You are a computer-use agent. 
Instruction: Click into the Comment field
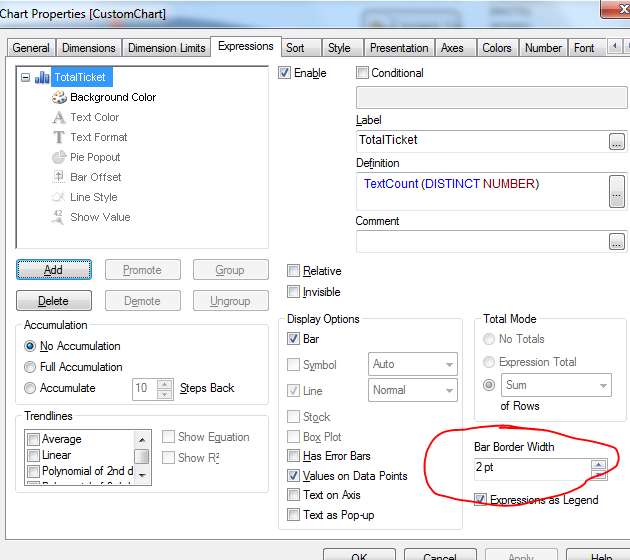coord(482,241)
